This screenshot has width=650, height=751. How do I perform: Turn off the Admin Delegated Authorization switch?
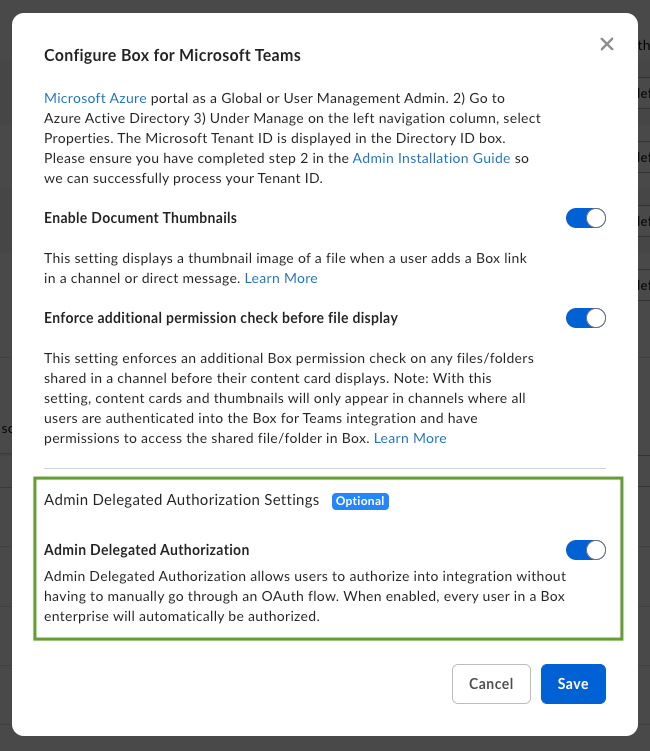[586, 549]
